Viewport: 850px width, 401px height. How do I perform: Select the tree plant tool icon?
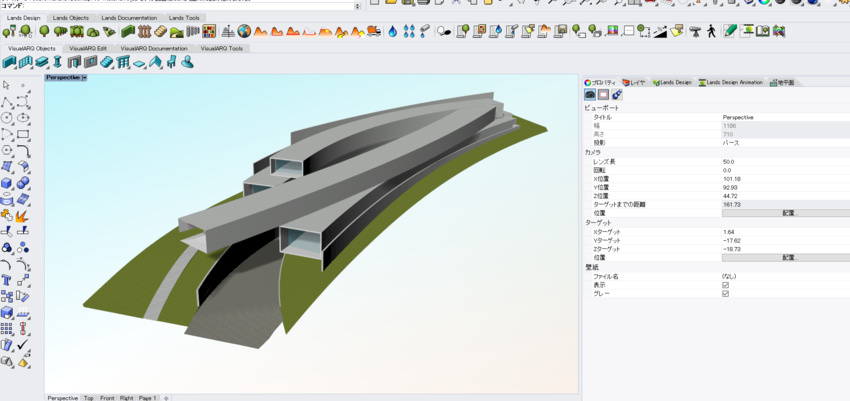[x=44, y=32]
